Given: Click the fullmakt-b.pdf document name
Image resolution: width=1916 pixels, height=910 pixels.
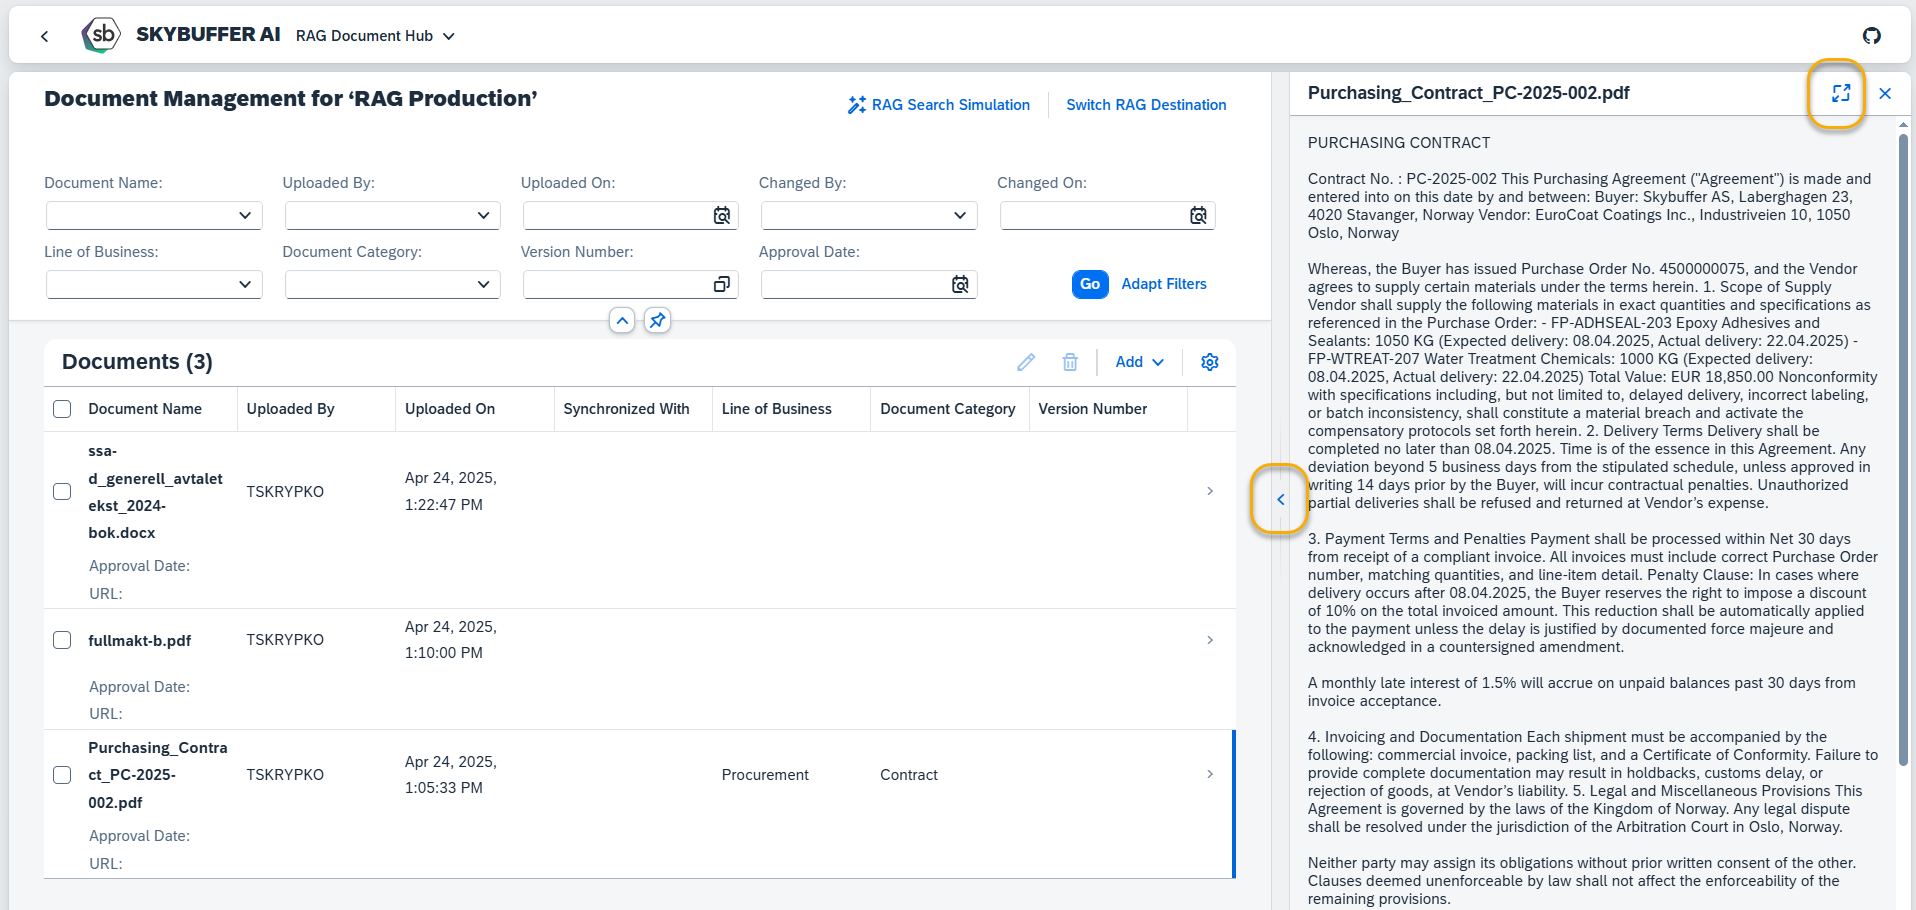Looking at the screenshot, I should (x=139, y=640).
